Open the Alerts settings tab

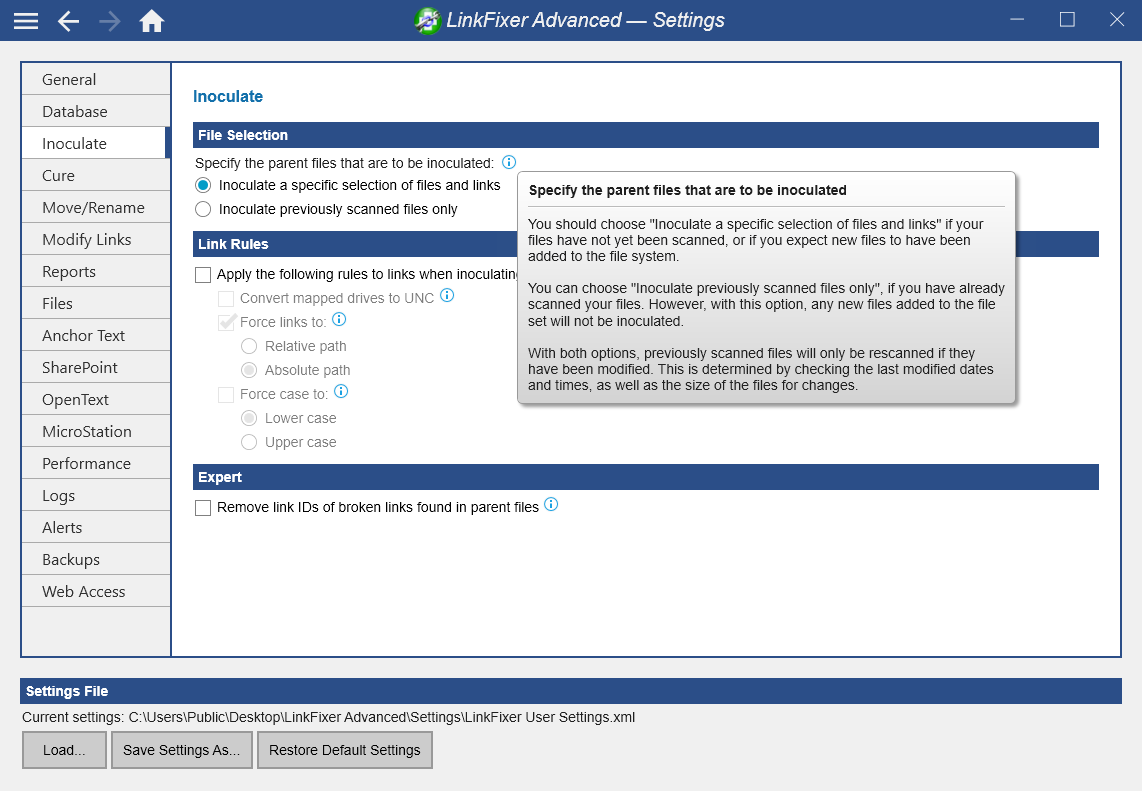[x=96, y=528]
